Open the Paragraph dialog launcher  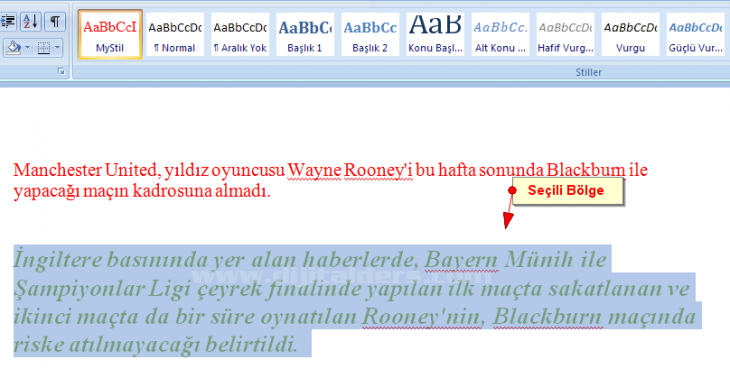[x=61, y=72]
